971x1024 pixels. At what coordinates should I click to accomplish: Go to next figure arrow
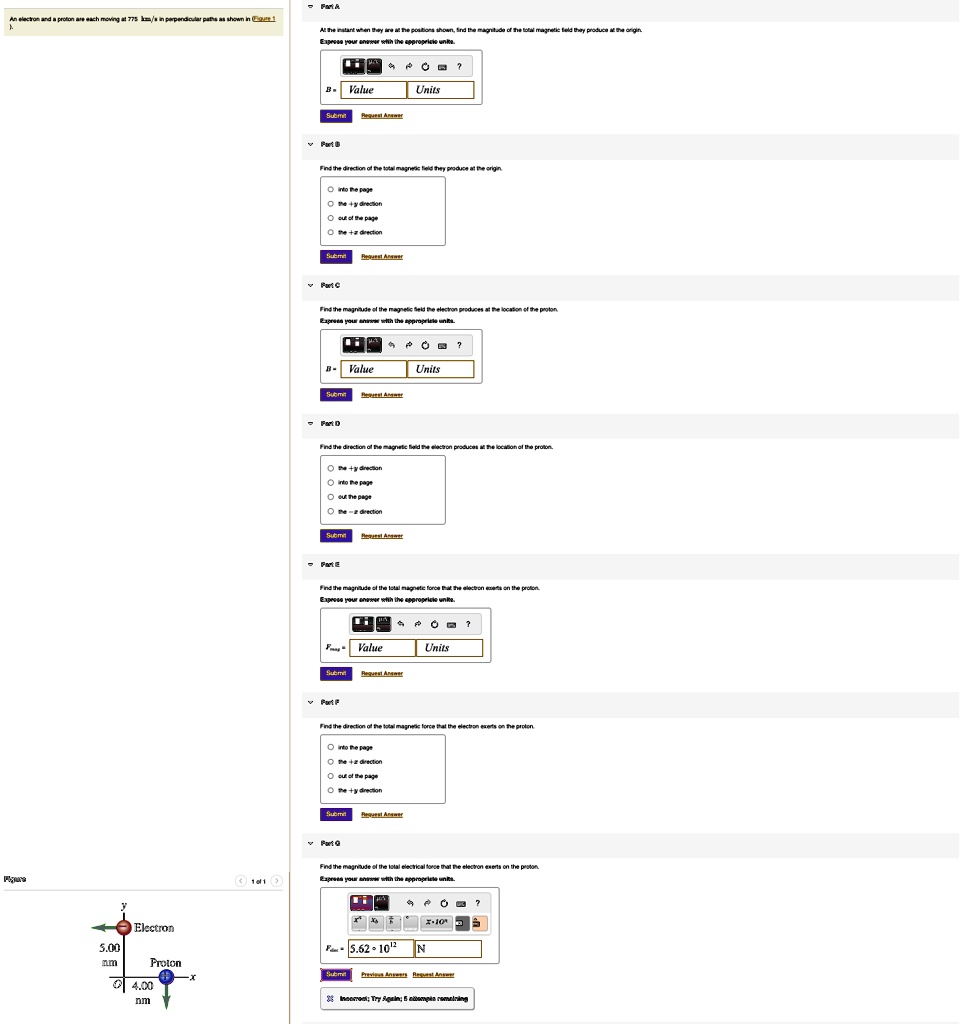tap(277, 881)
